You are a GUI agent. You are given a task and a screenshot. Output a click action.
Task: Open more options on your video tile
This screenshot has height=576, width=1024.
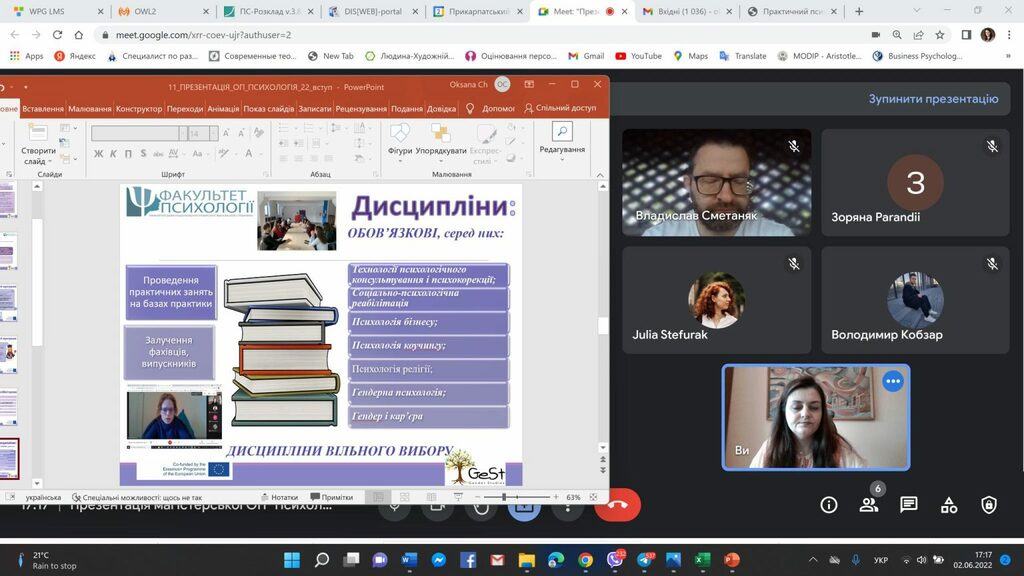[892, 381]
